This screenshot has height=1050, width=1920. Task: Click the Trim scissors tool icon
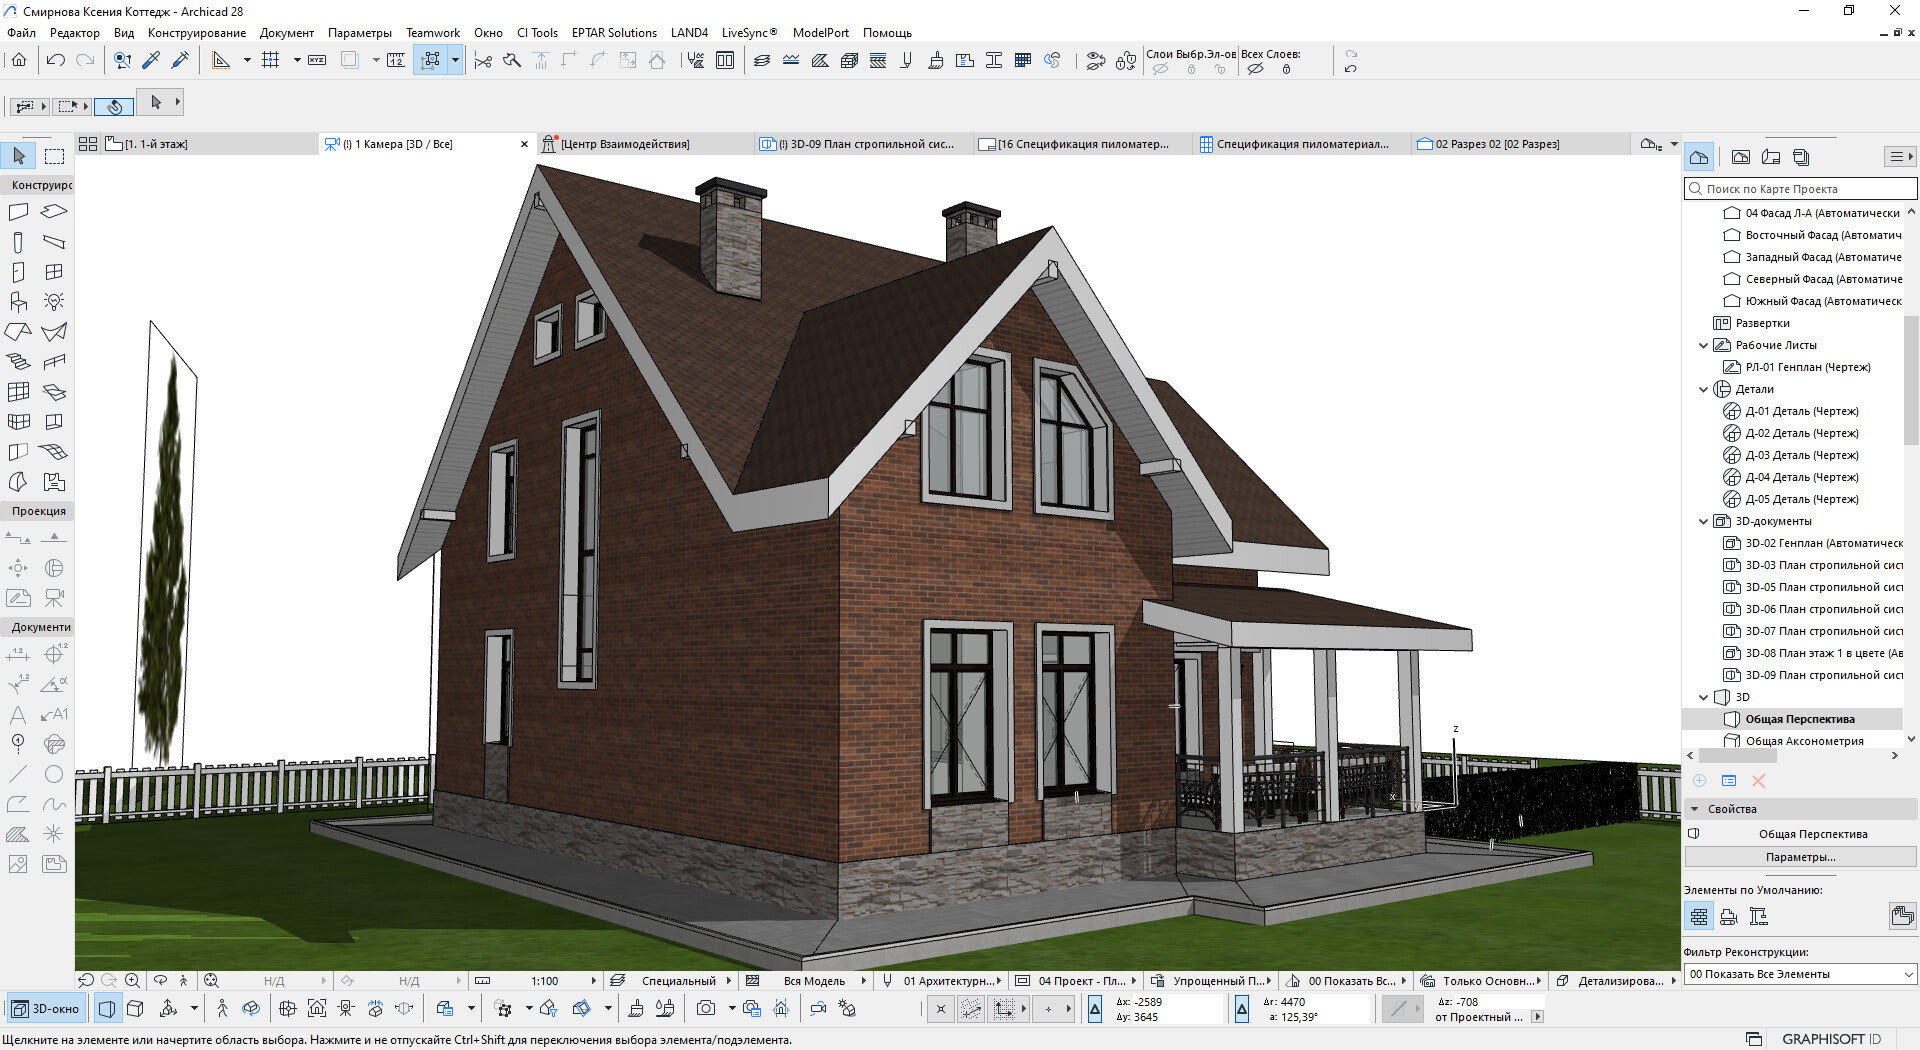[483, 61]
